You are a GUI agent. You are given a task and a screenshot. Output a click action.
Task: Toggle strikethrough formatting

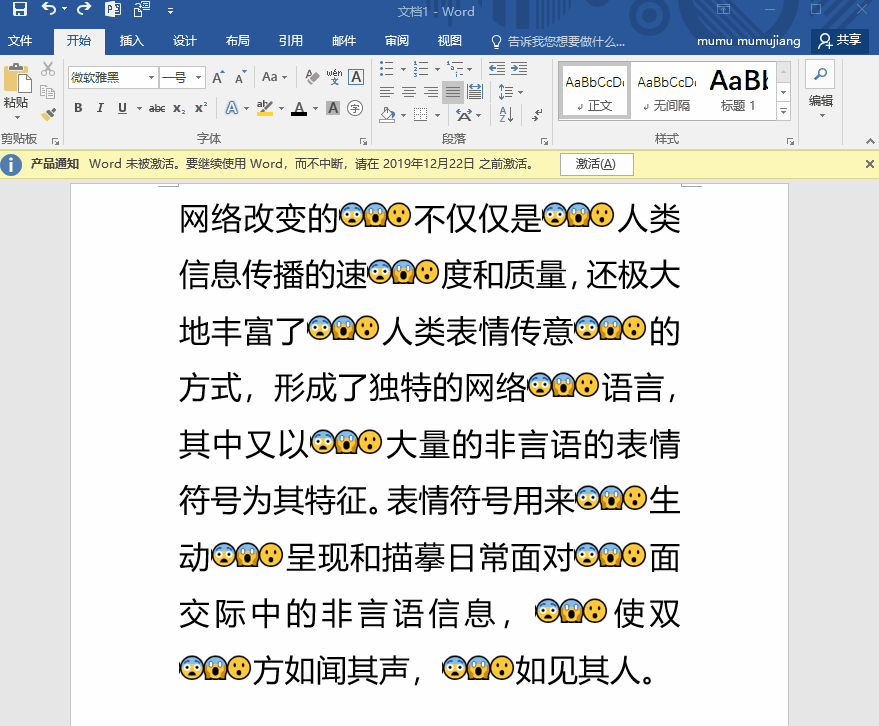157,108
